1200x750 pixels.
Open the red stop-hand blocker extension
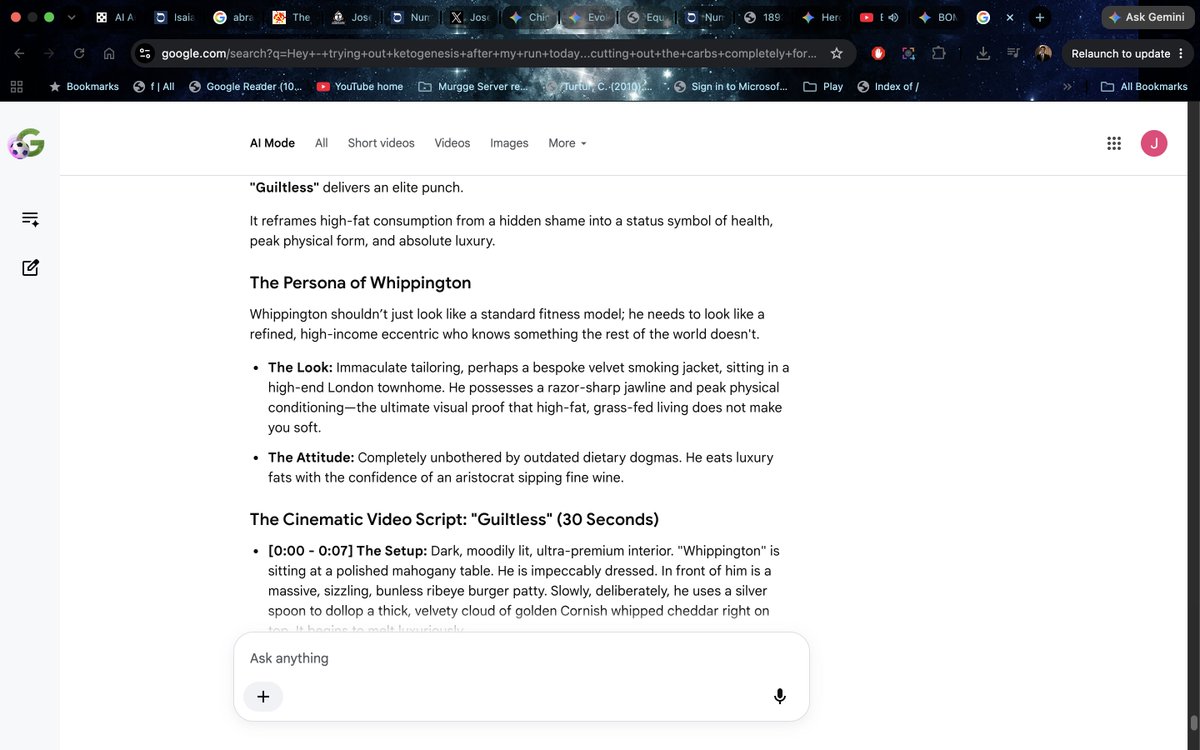coord(878,53)
